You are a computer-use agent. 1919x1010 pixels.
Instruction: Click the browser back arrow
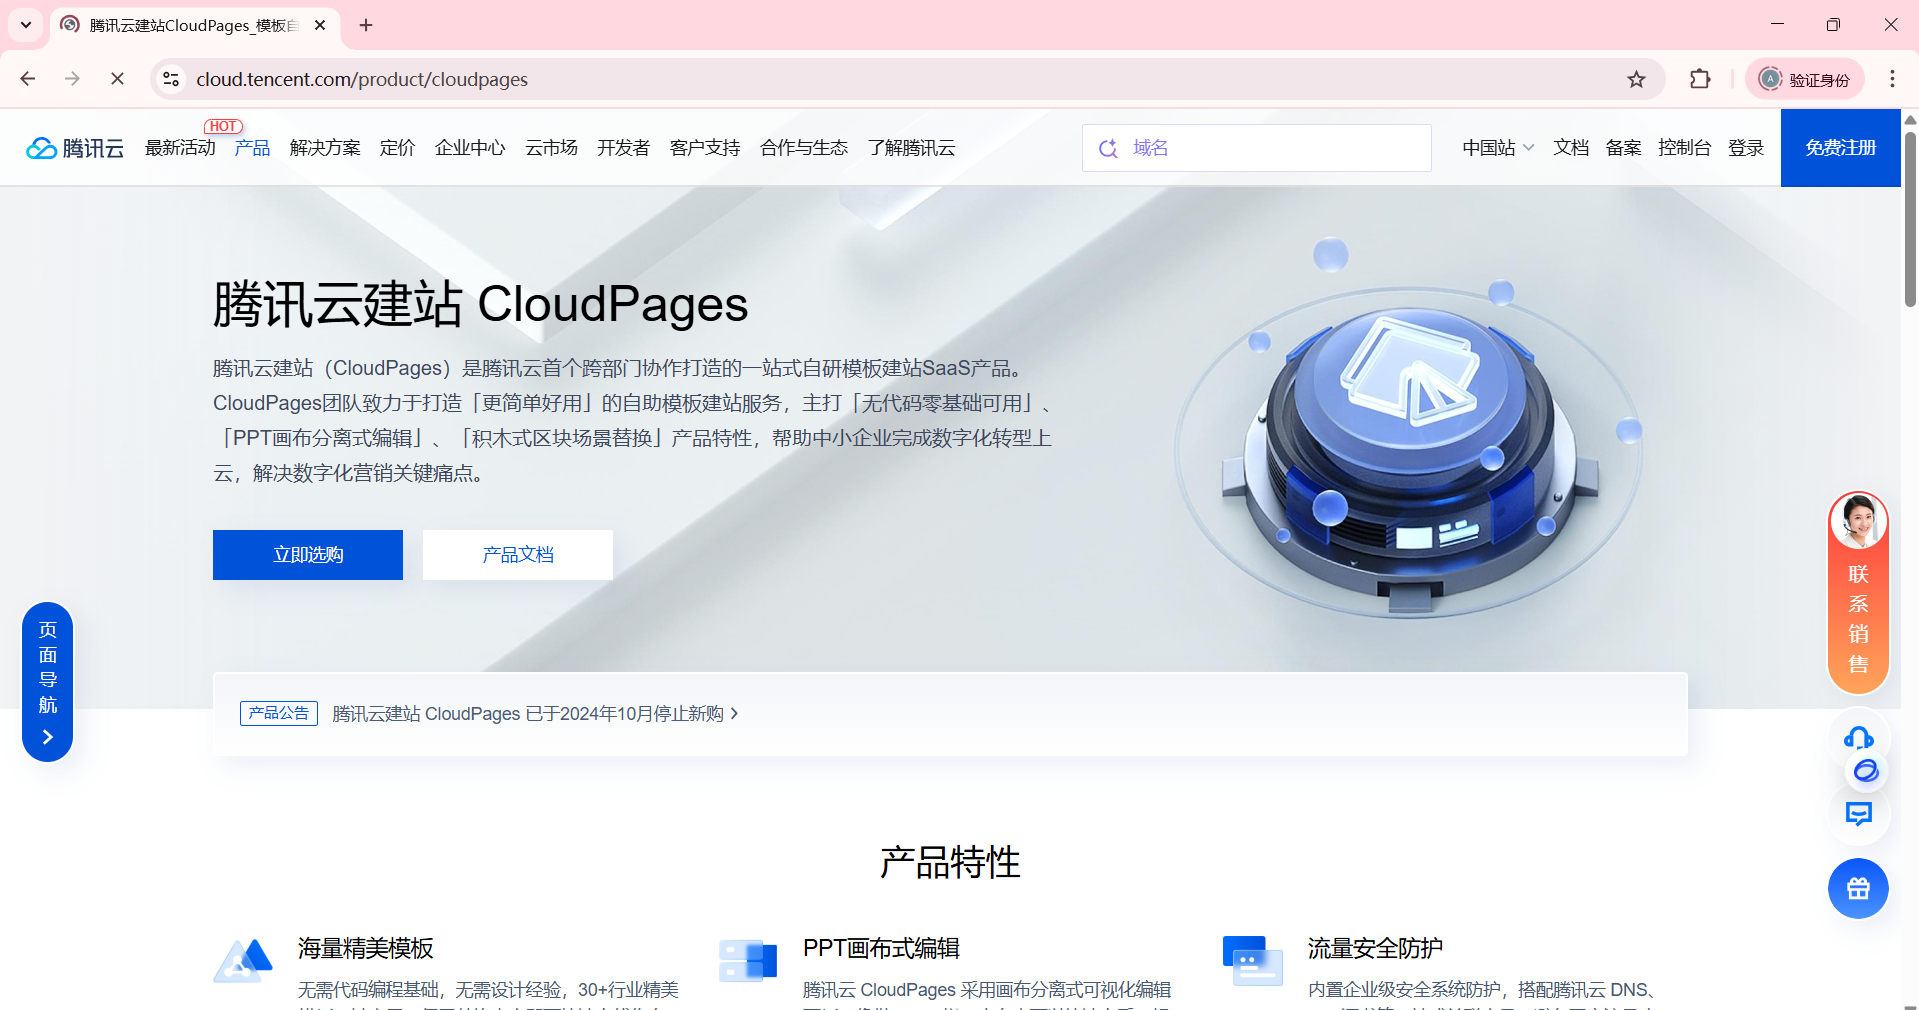(x=28, y=79)
